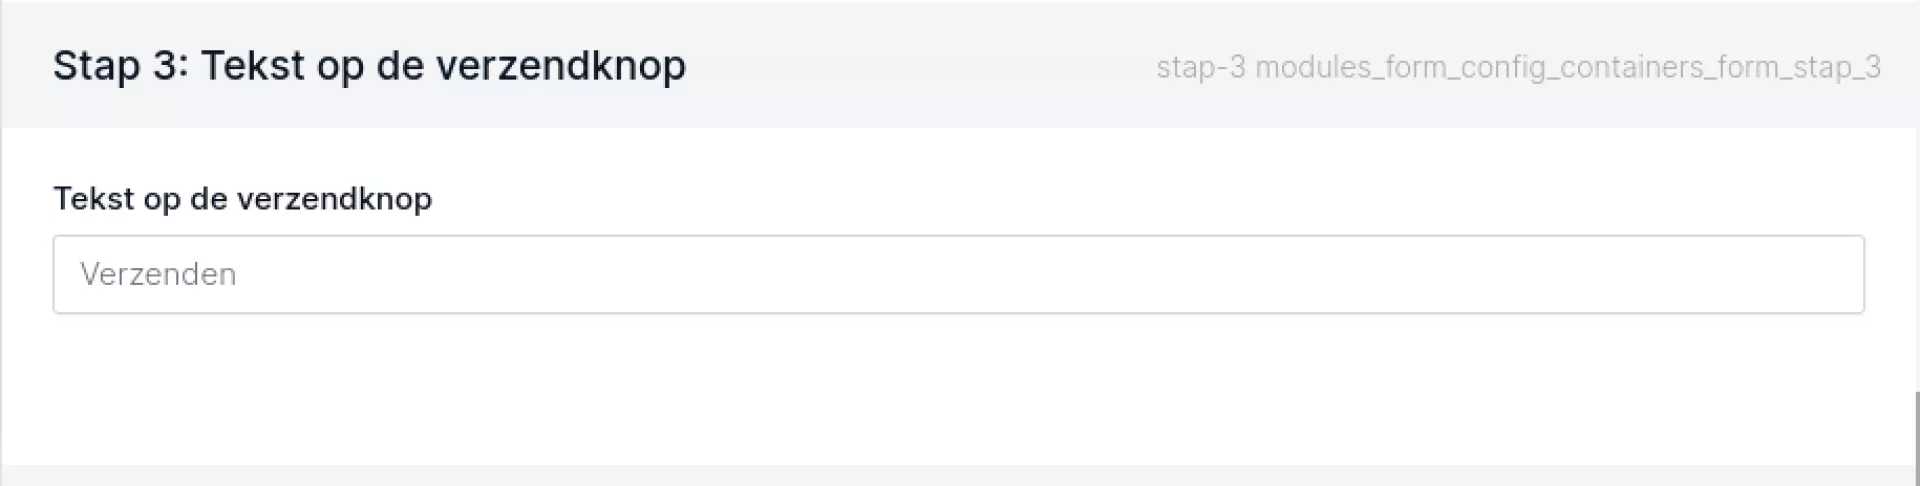Image resolution: width=1920 pixels, height=486 pixels.
Task: Click the 'Verzenden' text input field
Action: point(958,274)
